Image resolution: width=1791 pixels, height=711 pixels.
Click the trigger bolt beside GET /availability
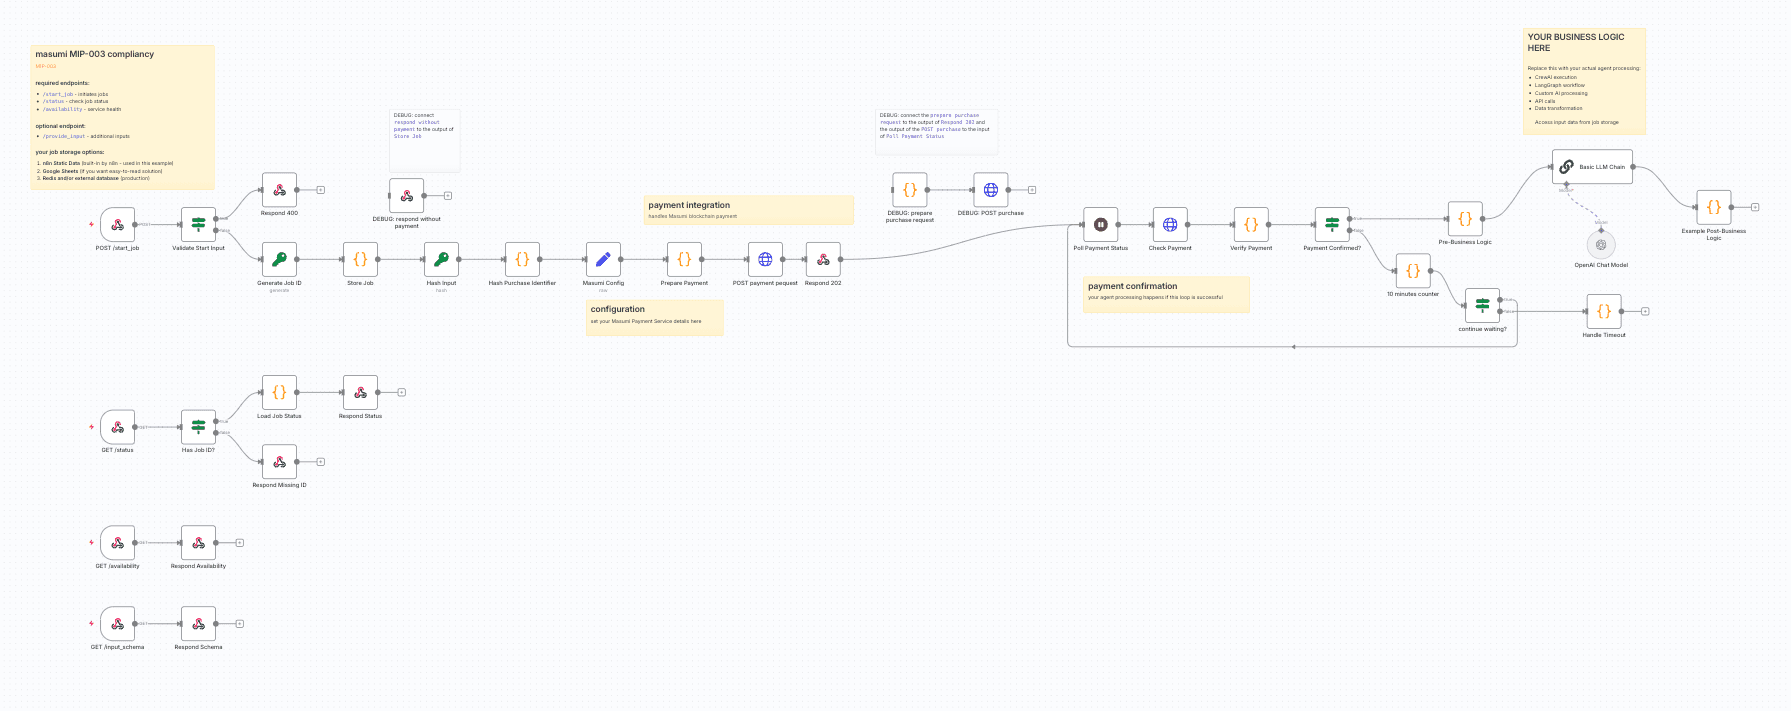[x=91, y=543]
